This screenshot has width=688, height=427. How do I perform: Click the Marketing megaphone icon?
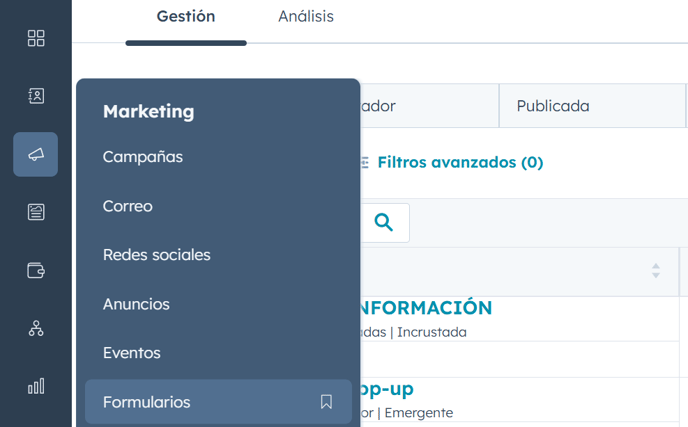(36, 154)
